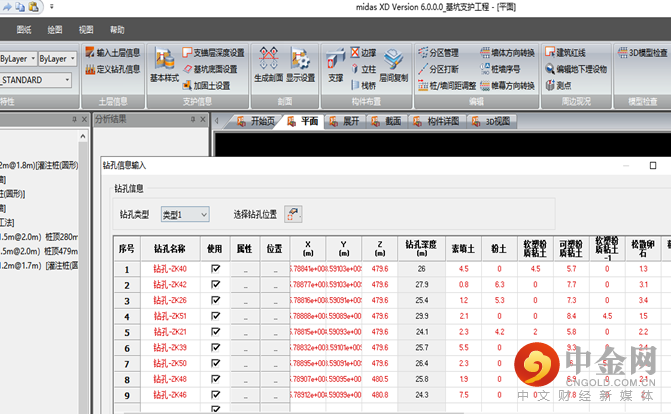Open 支撑层深度设置 settings
This screenshot has width=671, height=414.
tap(213, 53)
